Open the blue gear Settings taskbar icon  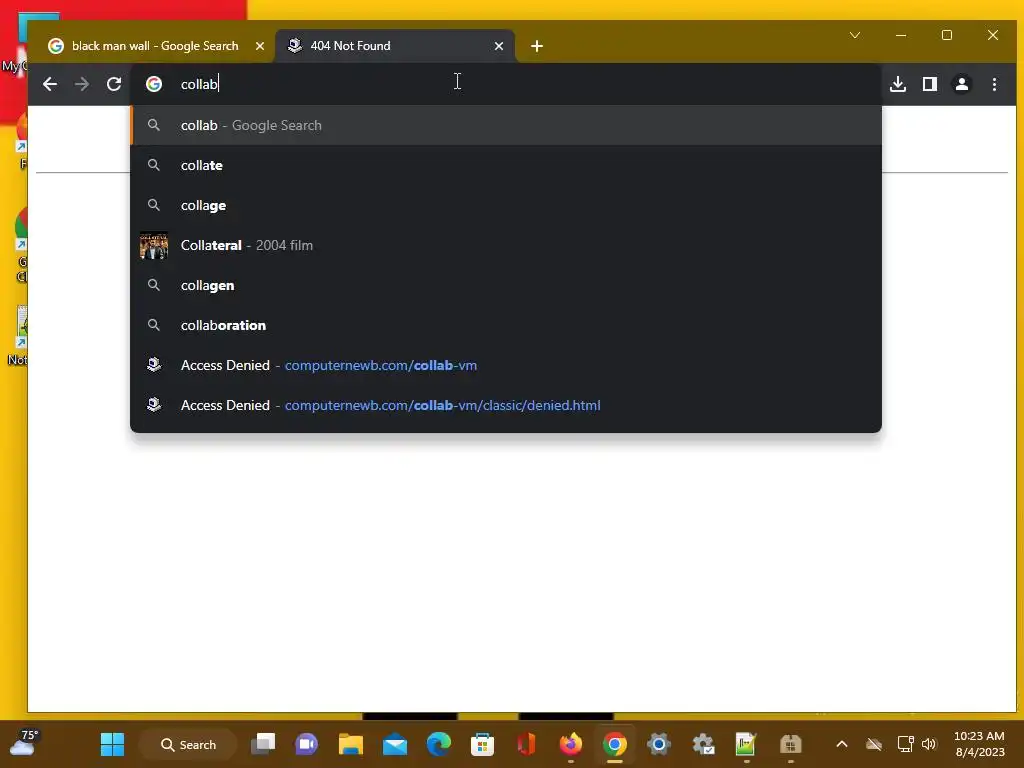[x=659, y=744]
